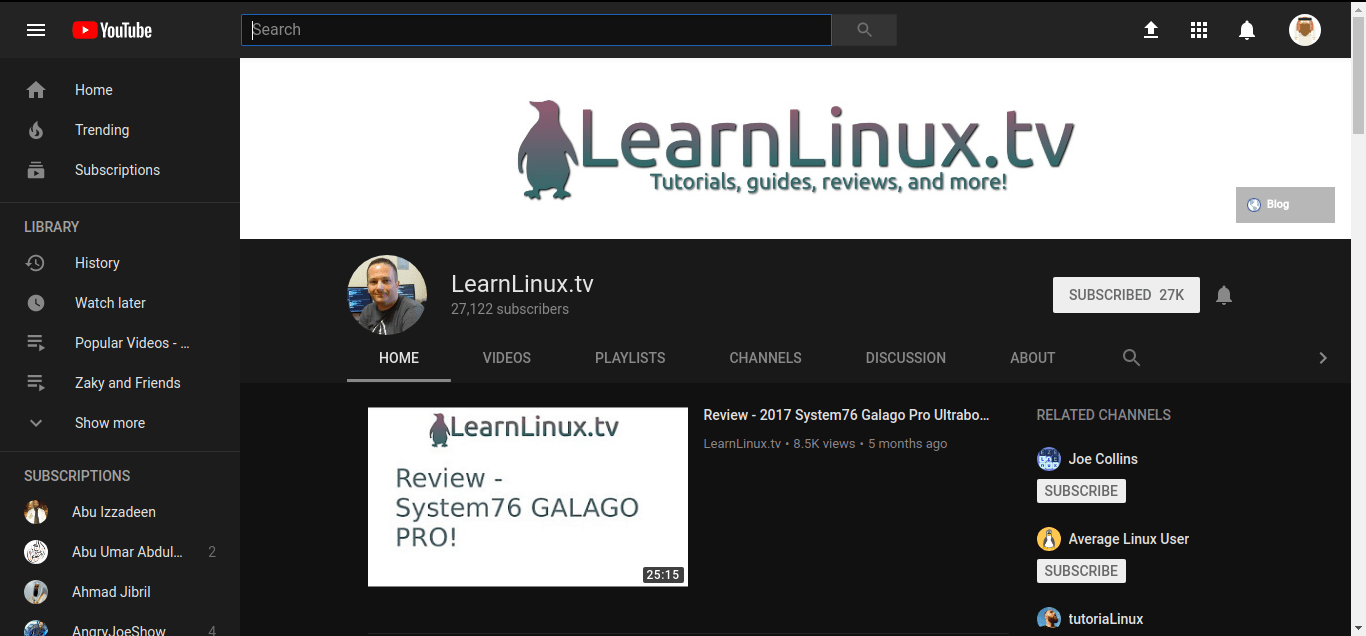Open the DISCUSSION tab

click(905, 357)
